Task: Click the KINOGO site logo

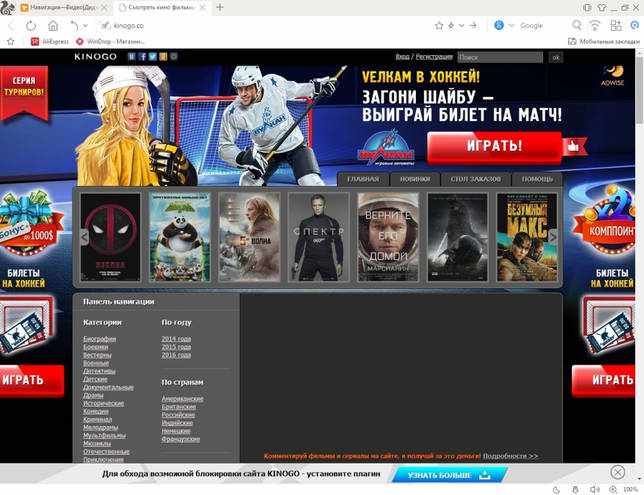Action: [x=95, y=57]
